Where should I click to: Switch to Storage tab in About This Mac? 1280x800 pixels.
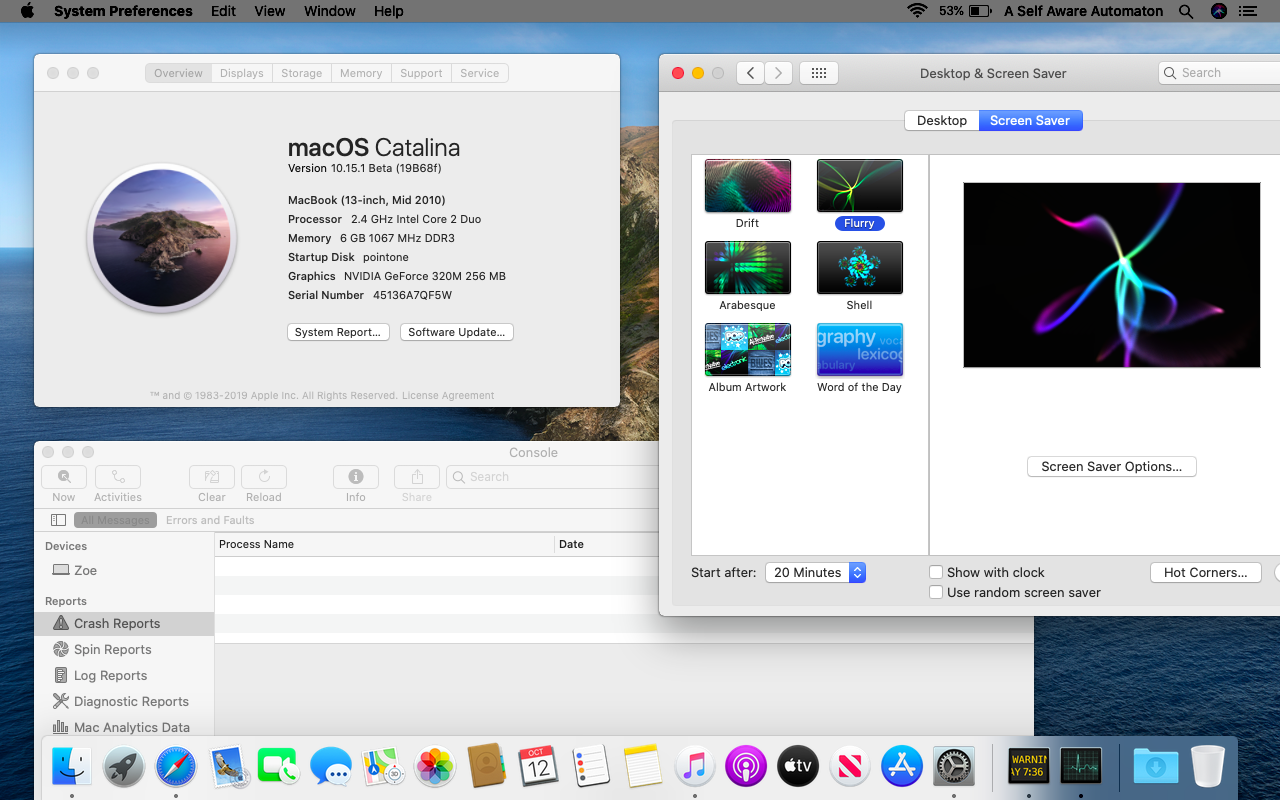302,73
